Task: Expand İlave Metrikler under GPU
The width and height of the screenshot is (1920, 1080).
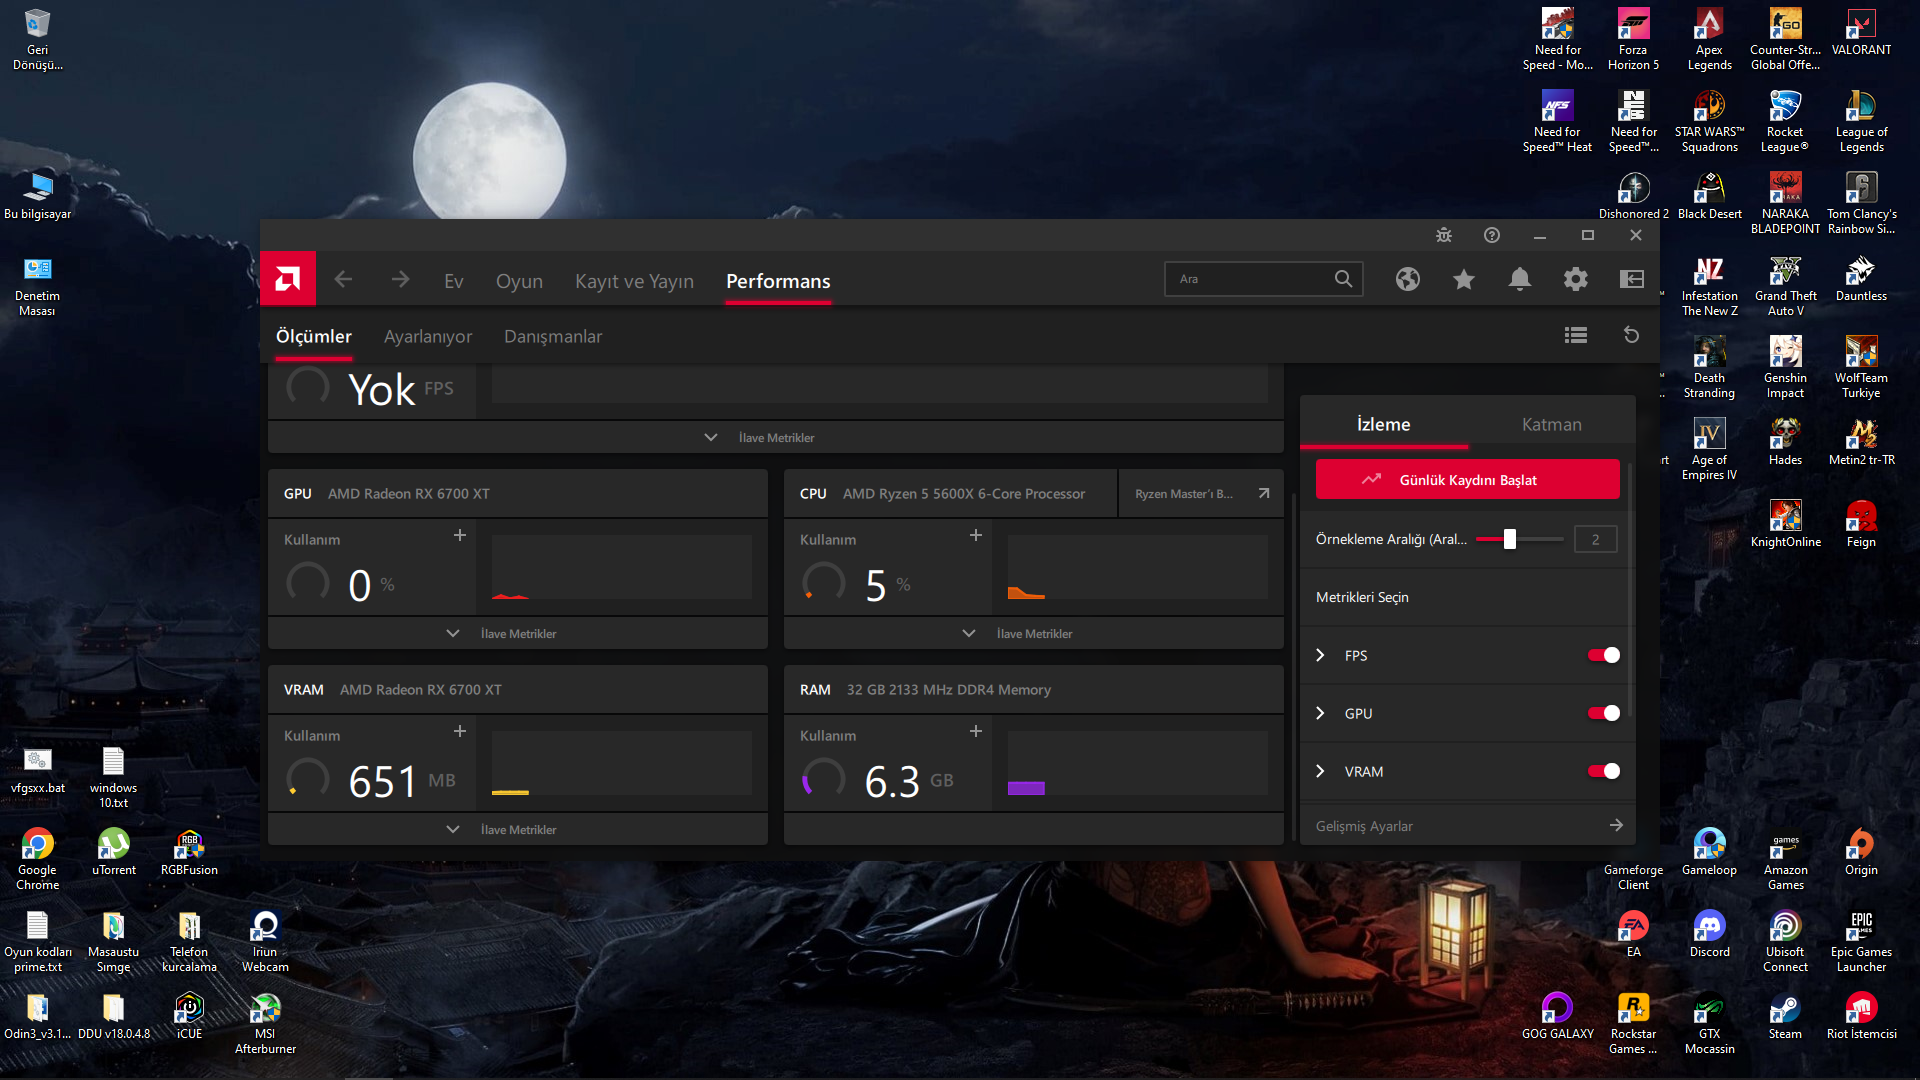Action: coord(517,633)
